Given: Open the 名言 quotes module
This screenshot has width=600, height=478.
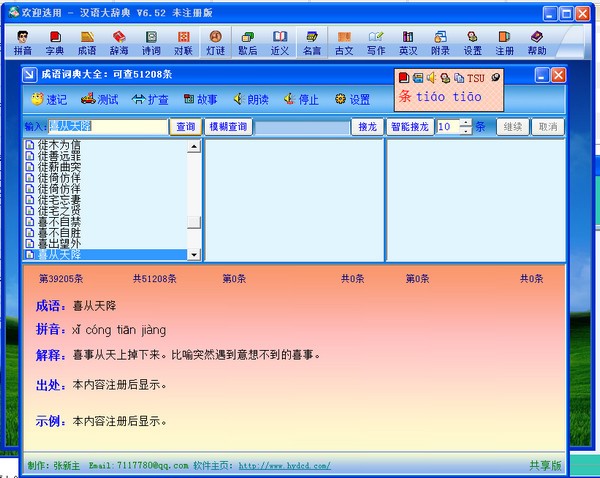Looking at the screenshot, I should (312, 43).
